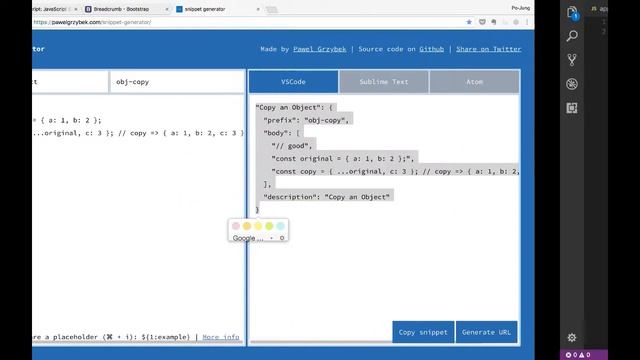Open VS Code Extensions icon
Viewport: 640px width, 360px height.
click(572, 108)
